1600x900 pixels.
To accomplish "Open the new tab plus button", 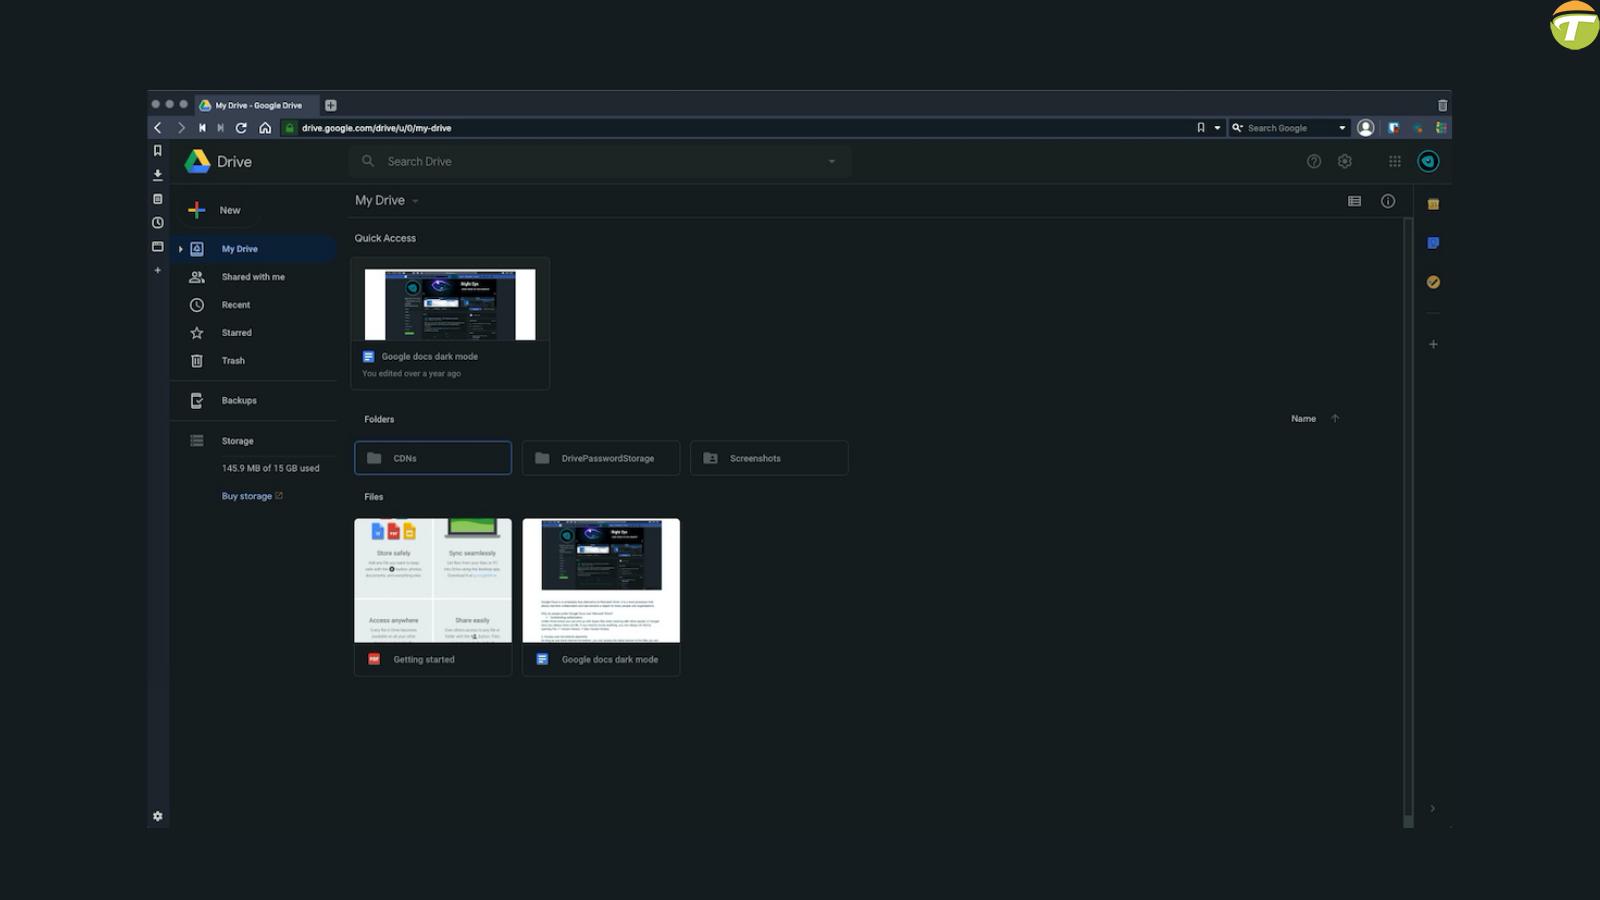I will point(331,105).
